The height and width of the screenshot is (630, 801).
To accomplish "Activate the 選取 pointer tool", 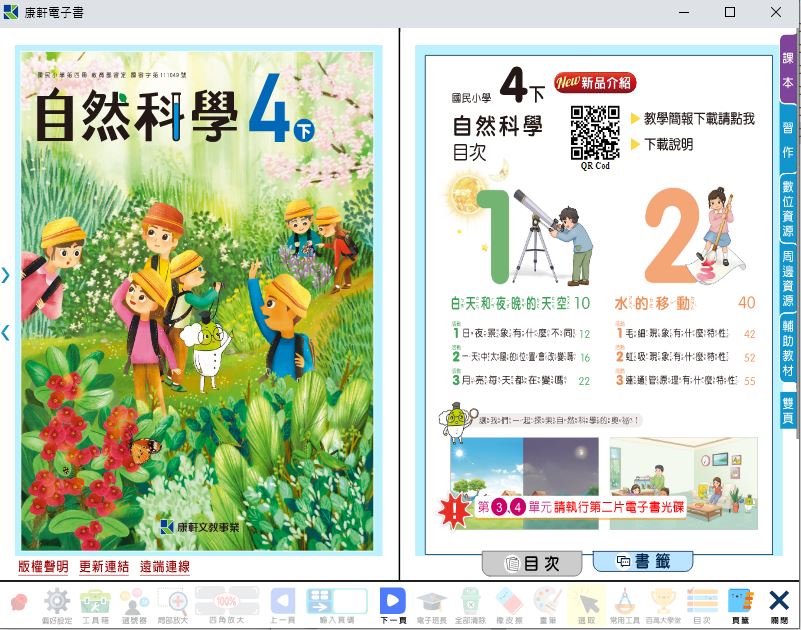I will [x=586, y=606].
